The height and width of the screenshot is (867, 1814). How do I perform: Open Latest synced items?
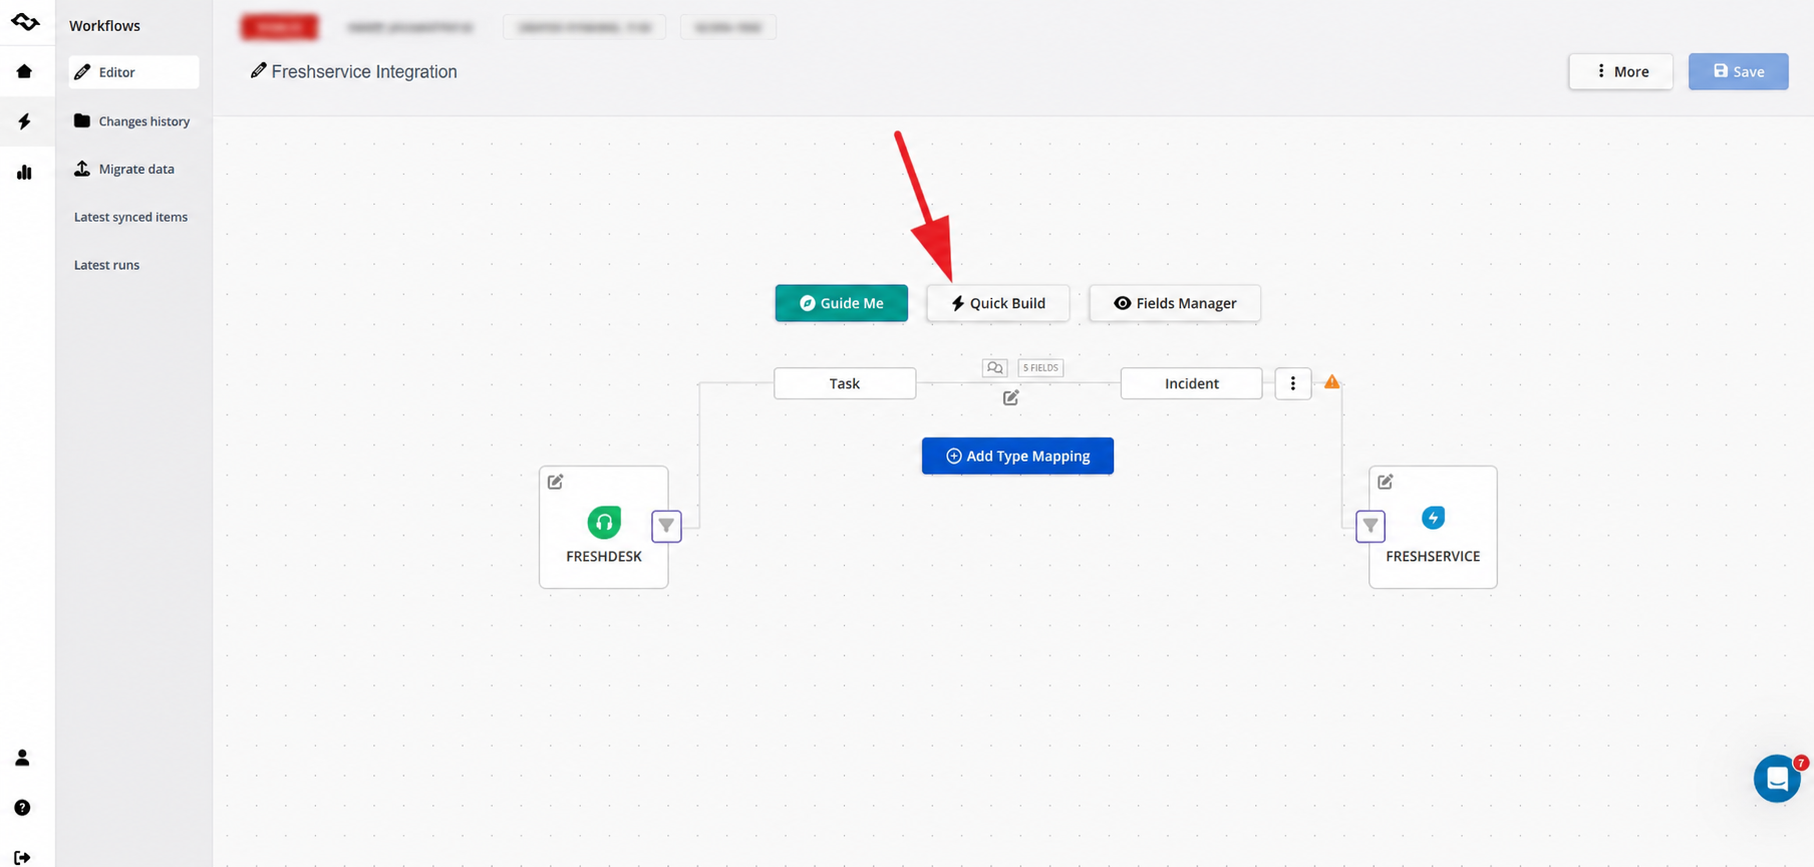(x=131, y=217)
